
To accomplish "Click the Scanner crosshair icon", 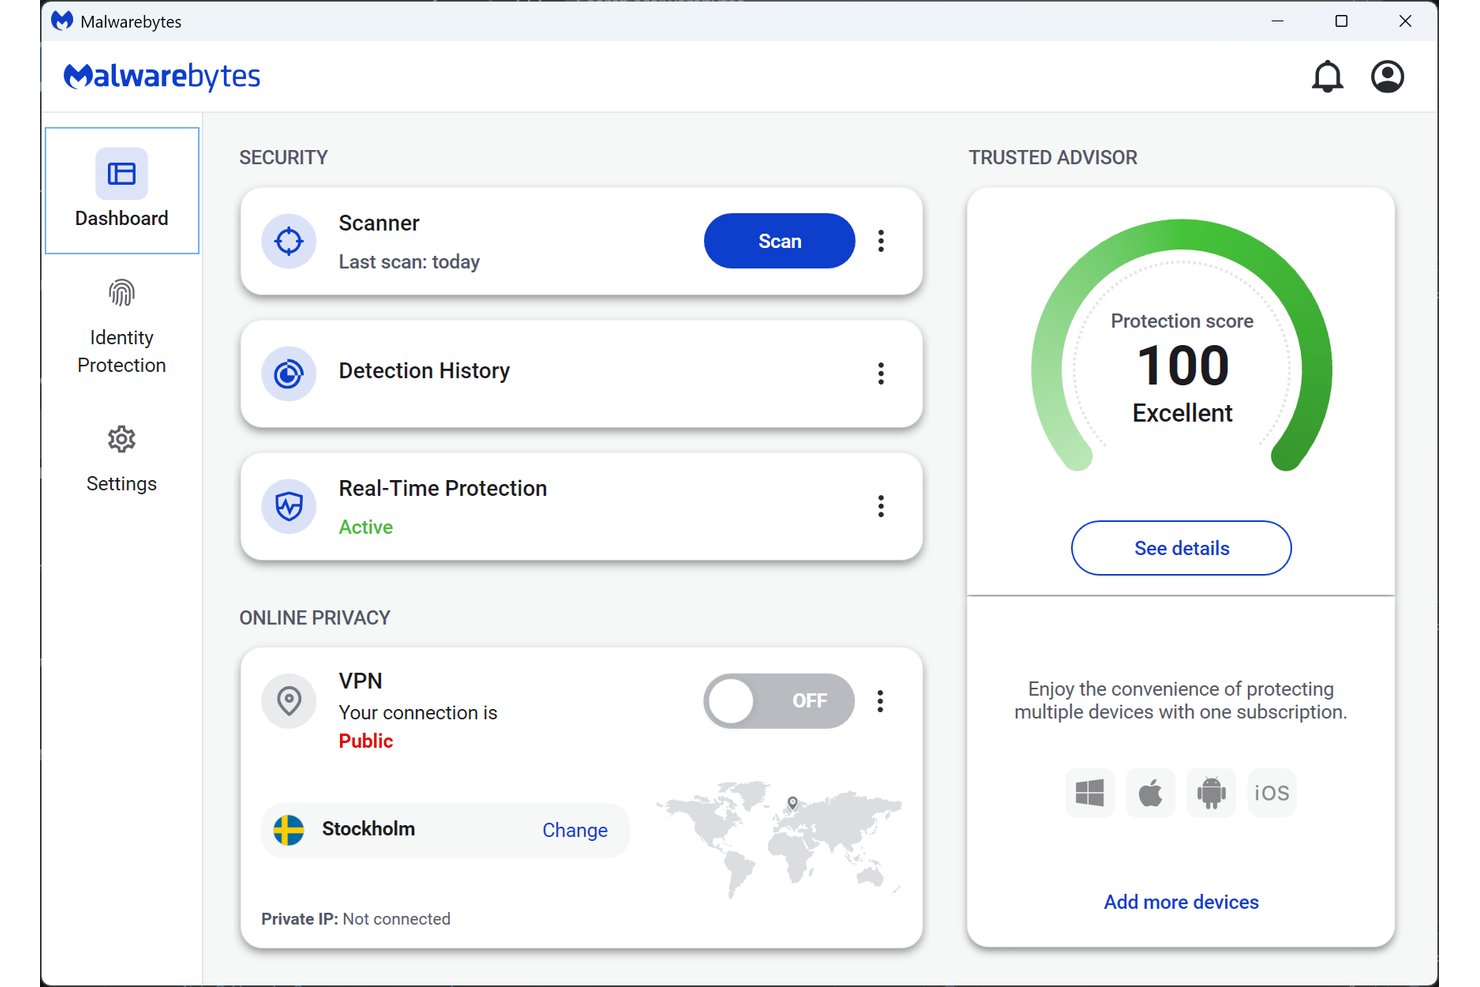I will (289, 241).
